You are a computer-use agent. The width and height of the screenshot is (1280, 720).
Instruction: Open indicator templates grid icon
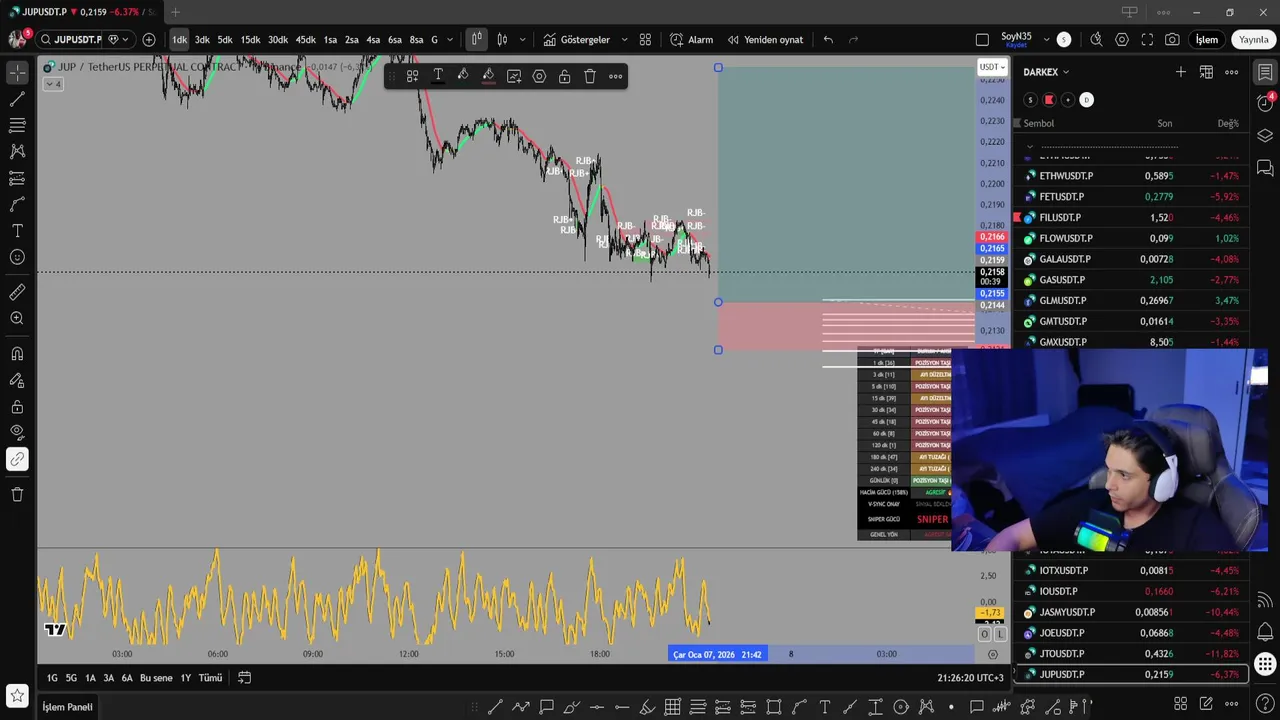645,40
